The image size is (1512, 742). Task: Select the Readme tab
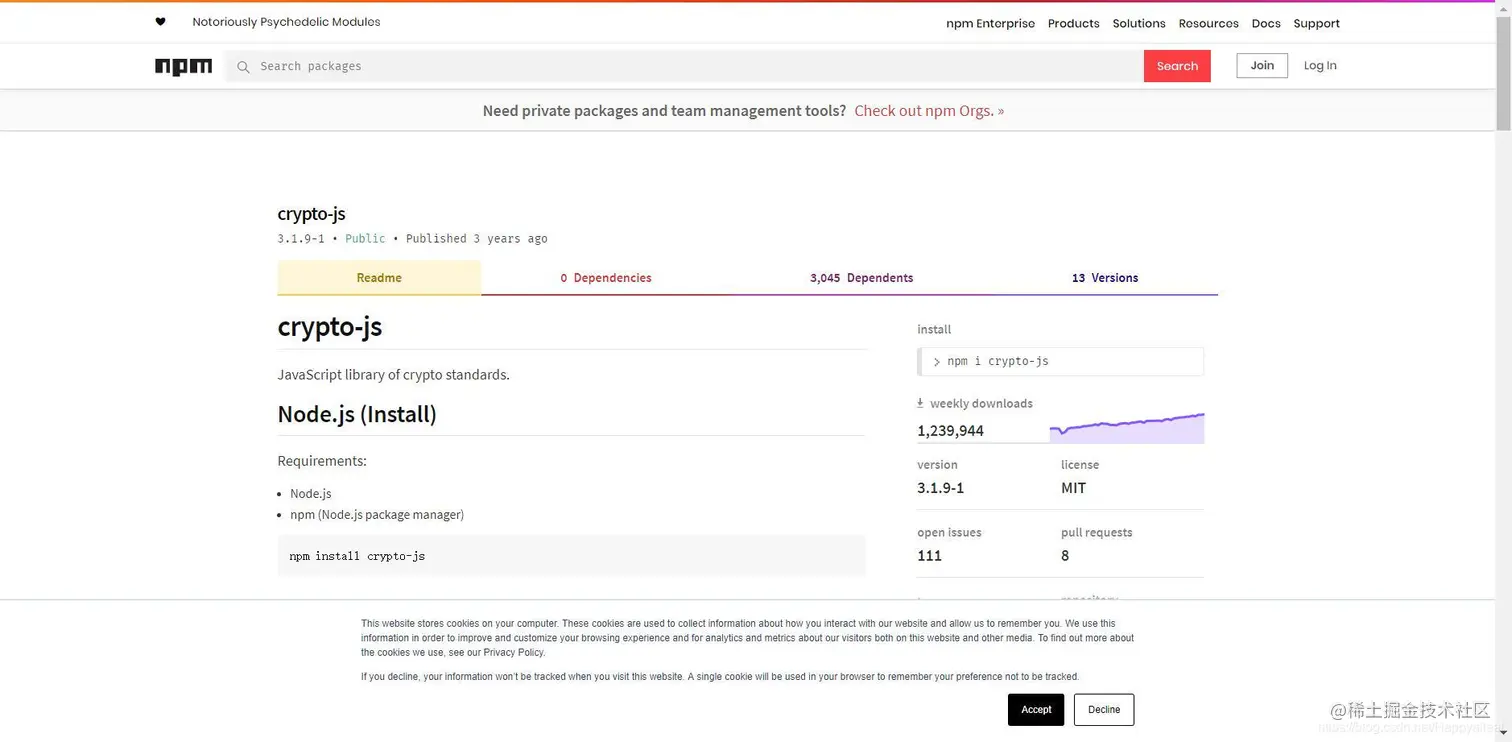pos(378,277)
